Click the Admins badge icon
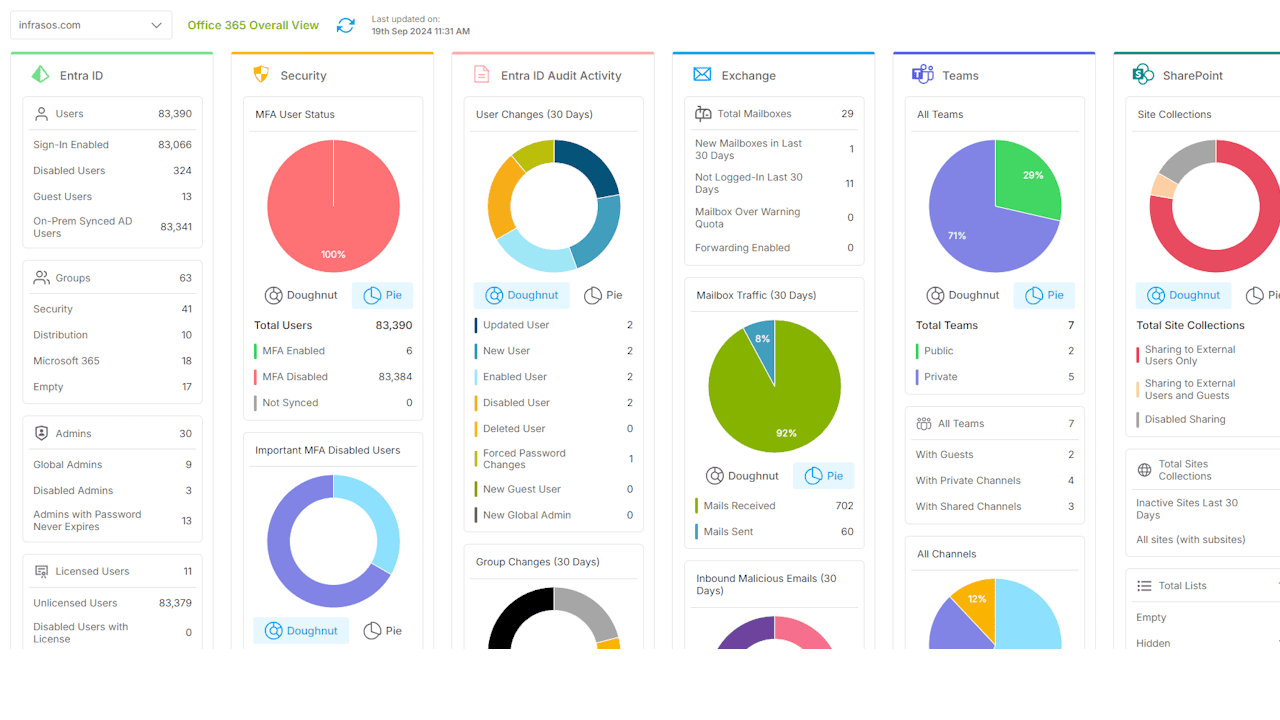Viewport: 1280px width, 720px height. pyautogui.click(x=41, y=433)
